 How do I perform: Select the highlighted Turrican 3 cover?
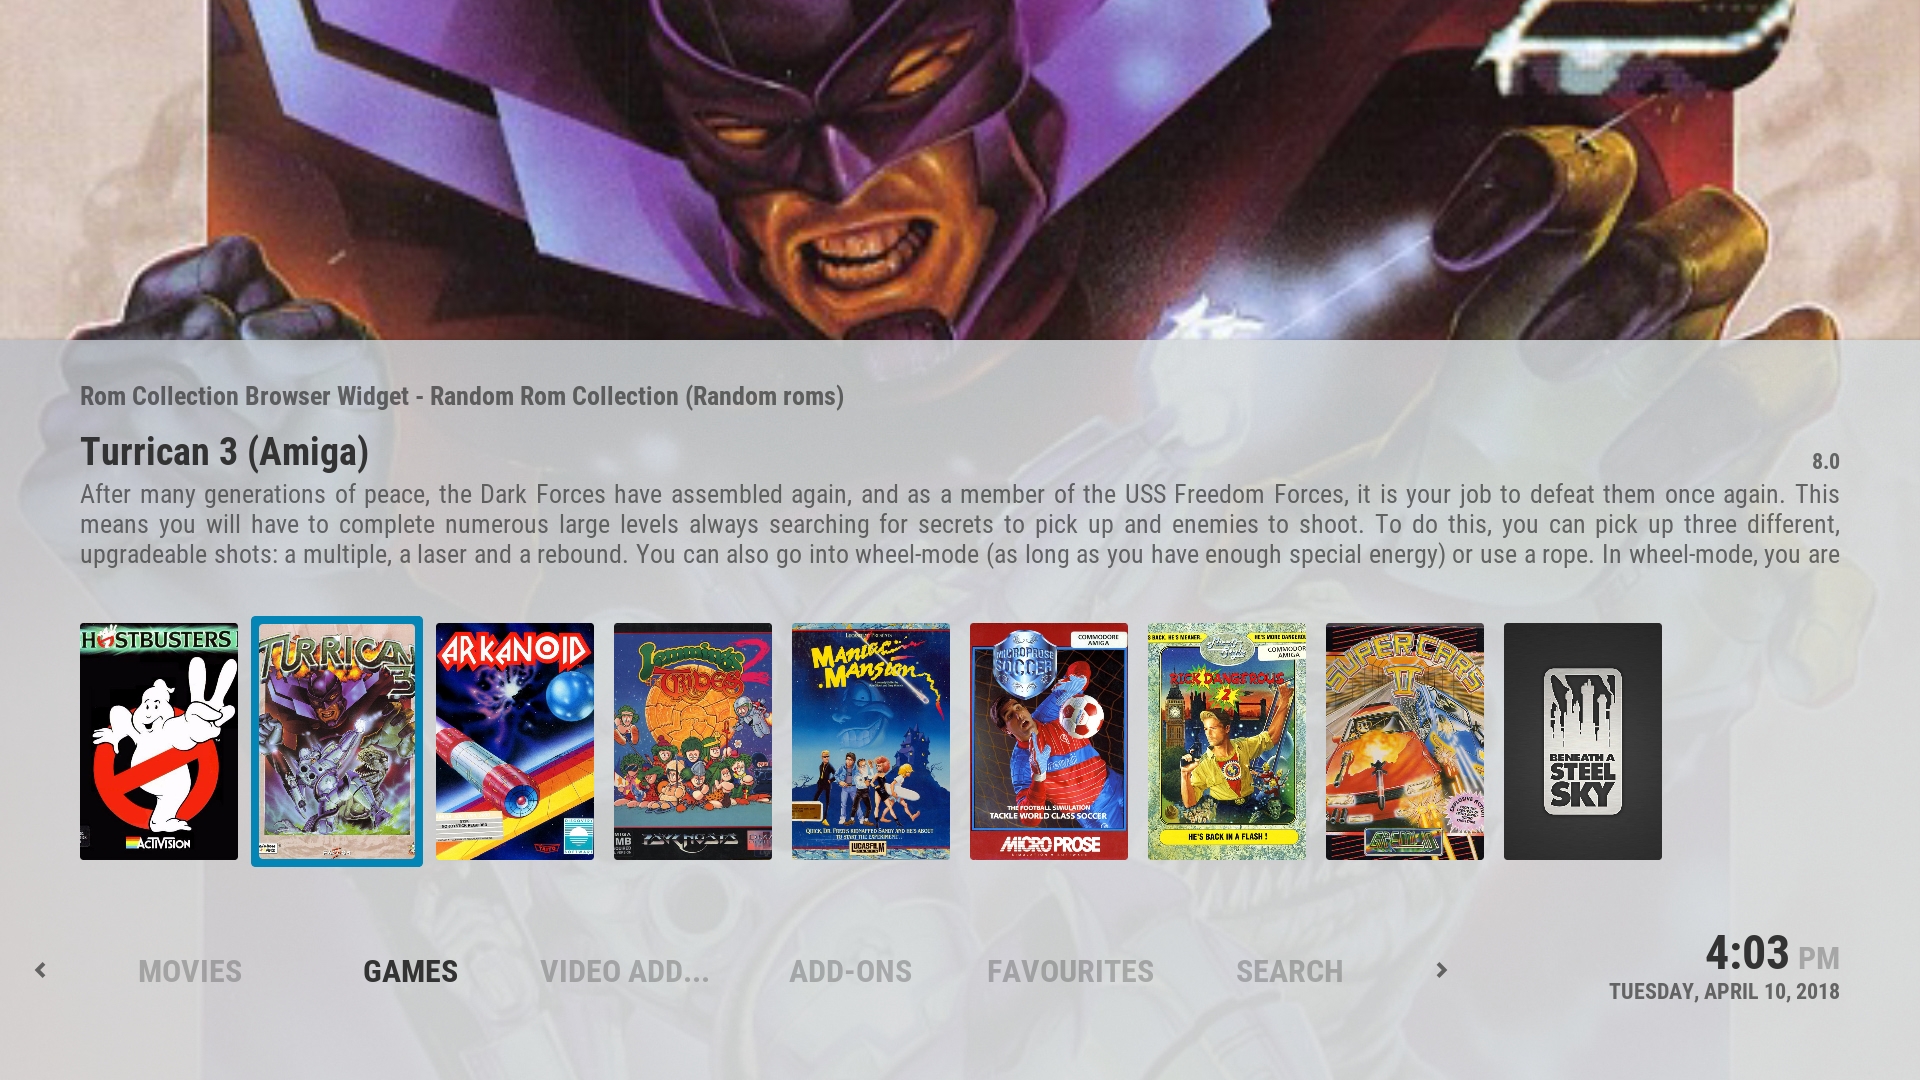click(337, 741)
